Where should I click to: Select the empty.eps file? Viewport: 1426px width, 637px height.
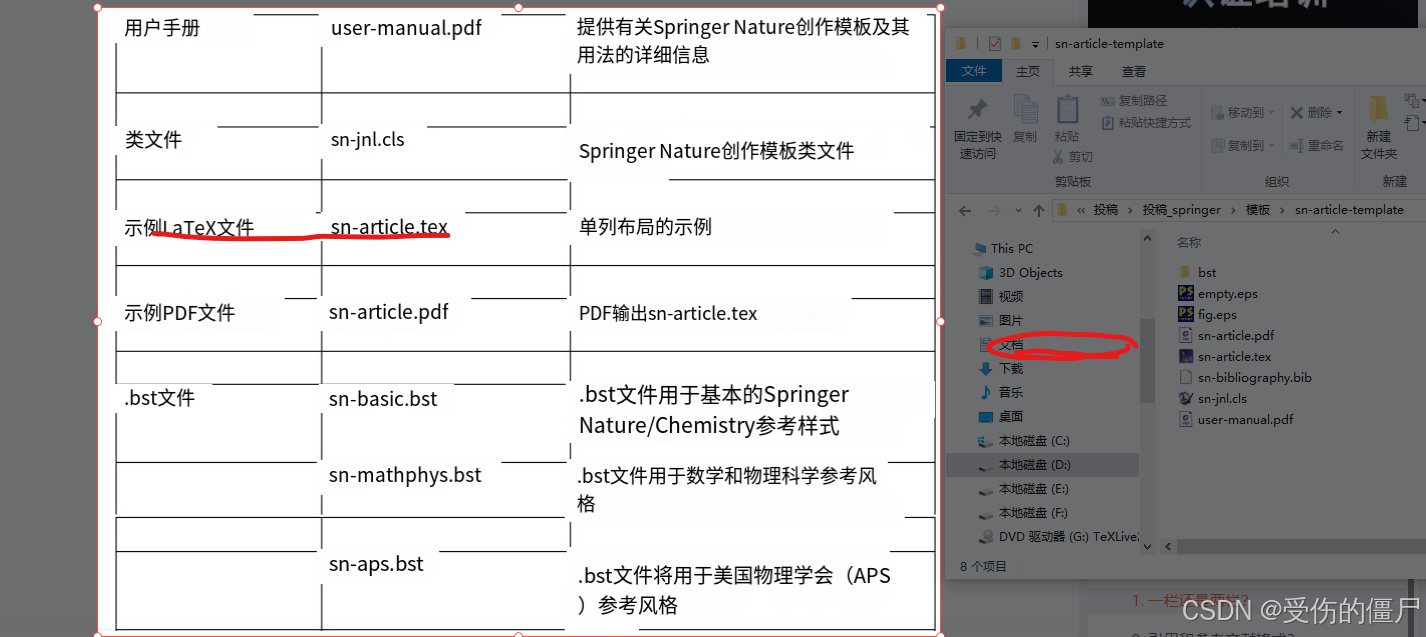point(1218,294)
